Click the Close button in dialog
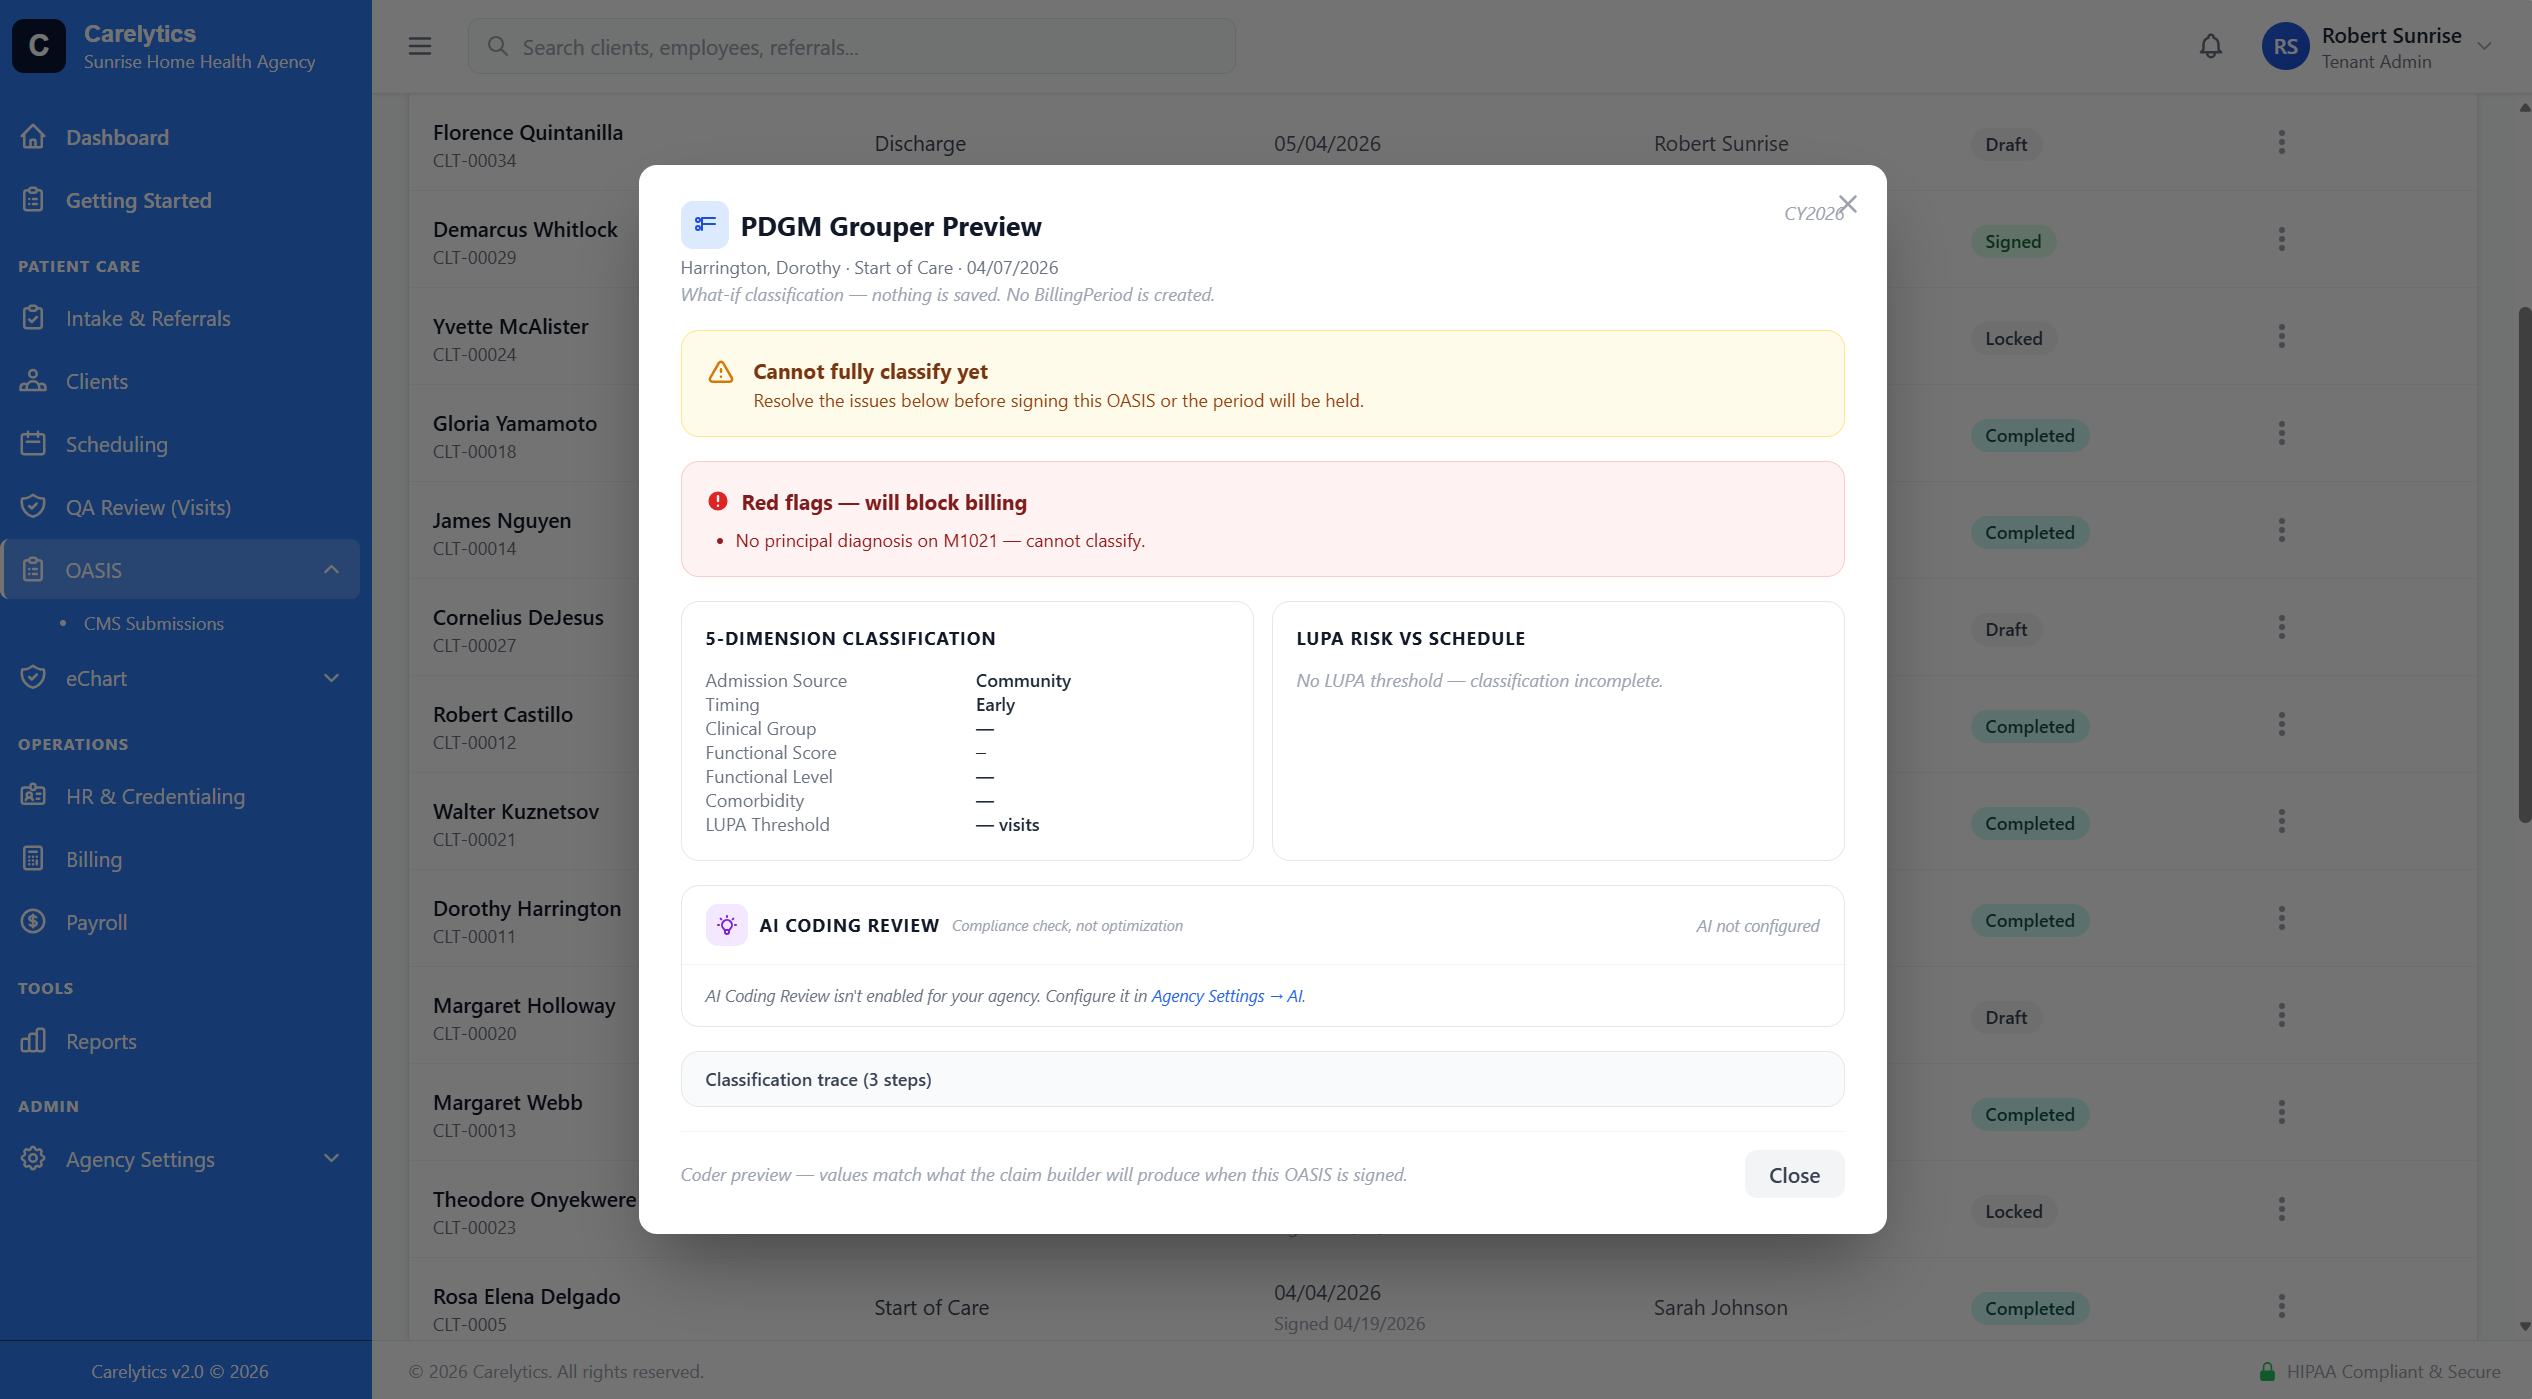The image size is (2532, 1399). click(x=1794, y=1175)
